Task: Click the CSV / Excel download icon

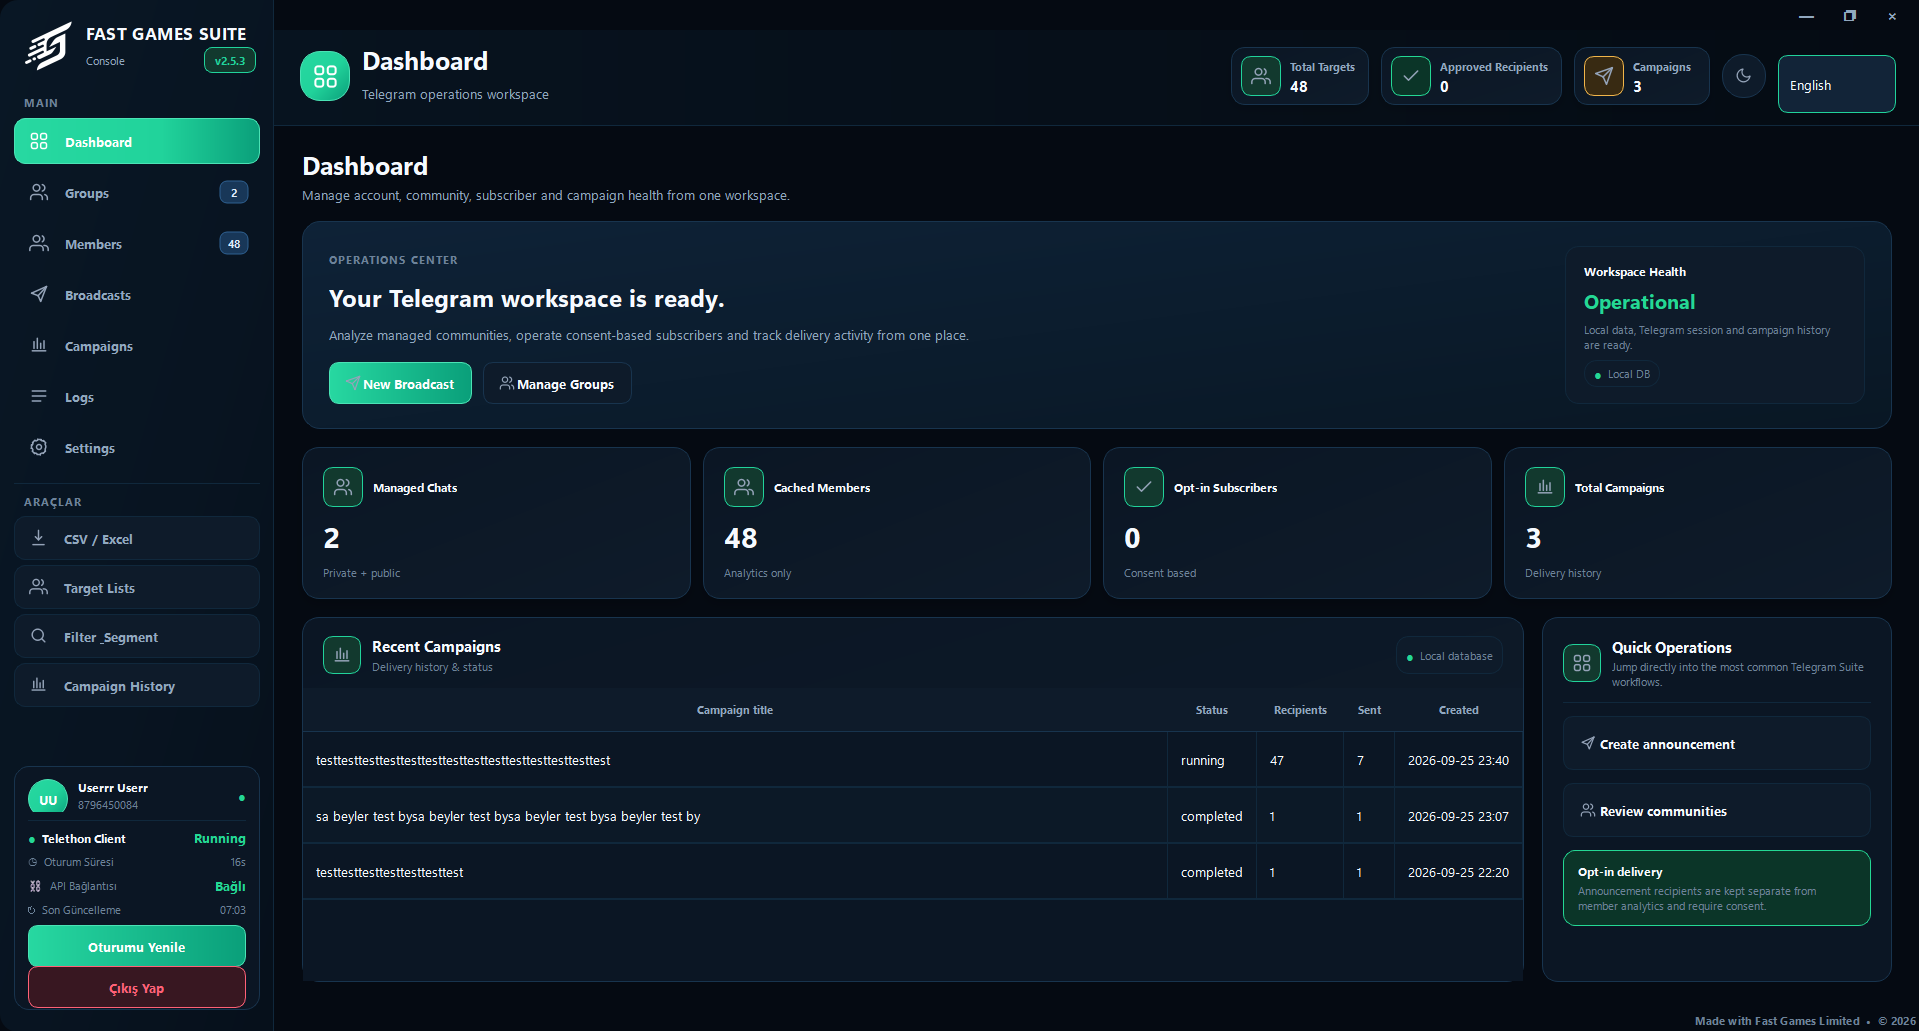Action: coord(39,538)
